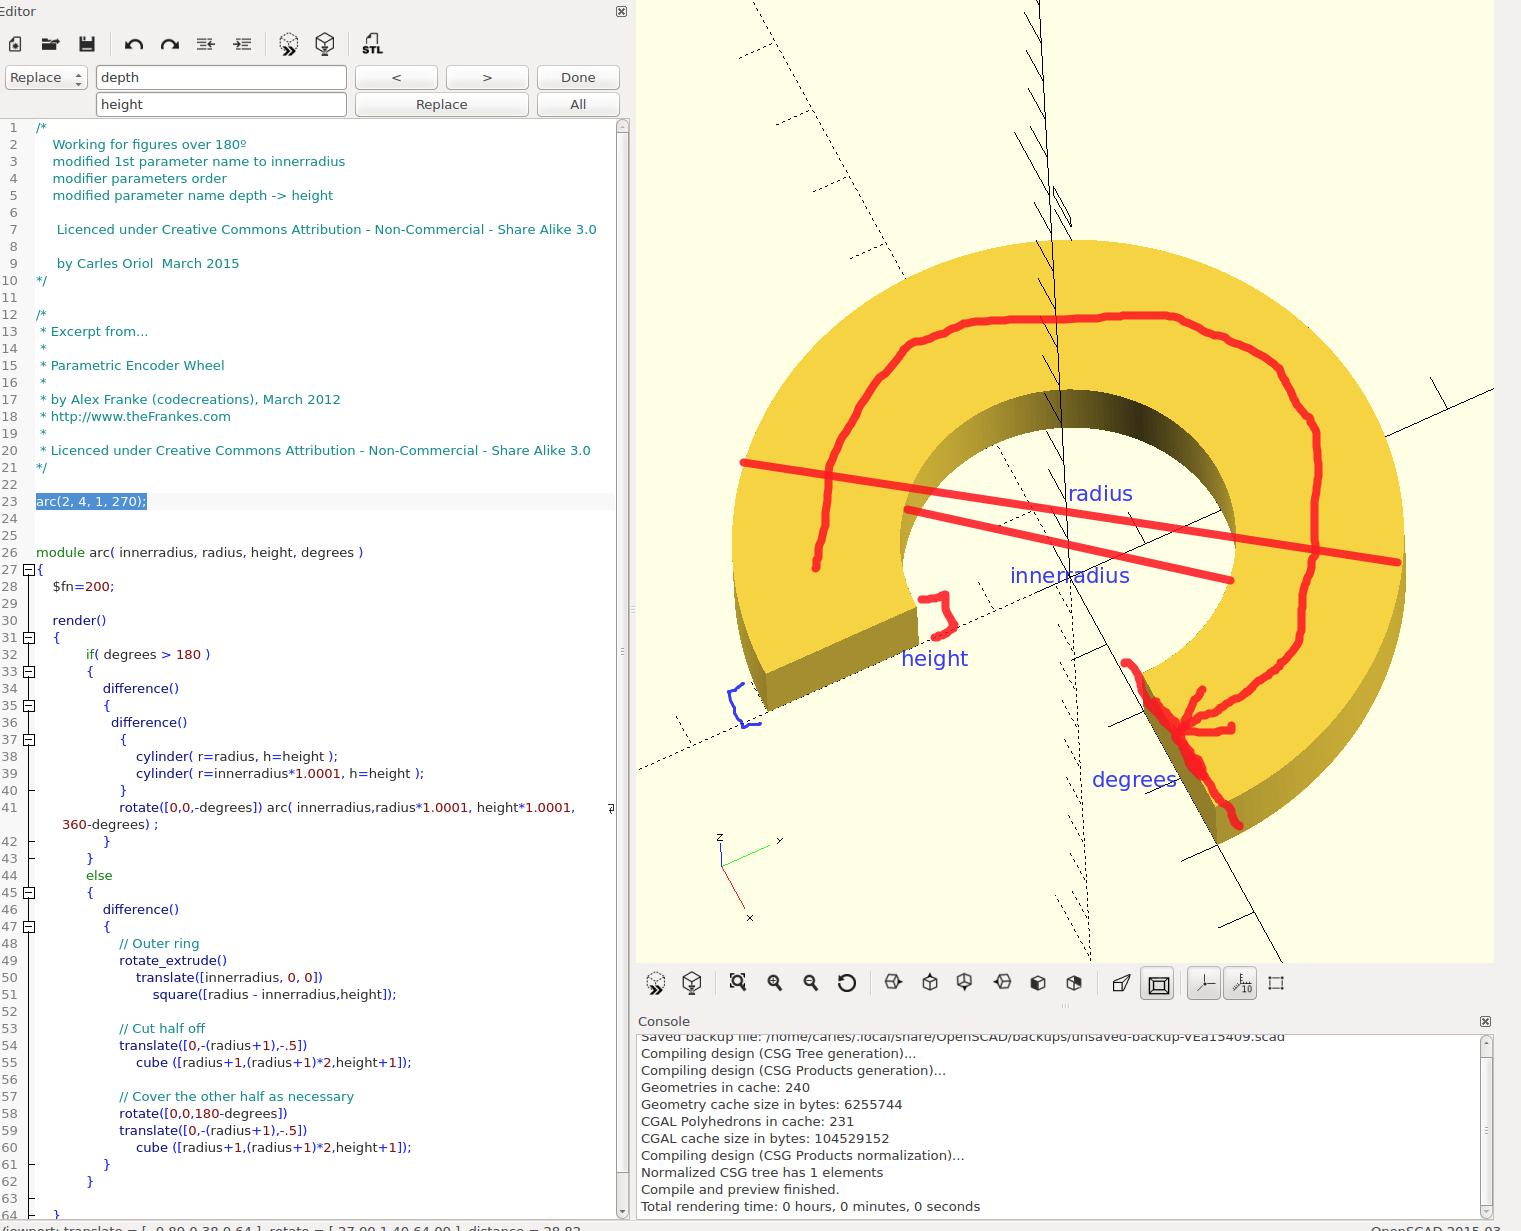Click the replace field containing 'height'
The width and height of the screenshot is (1521, 1231).
click(x=221, y=105)
